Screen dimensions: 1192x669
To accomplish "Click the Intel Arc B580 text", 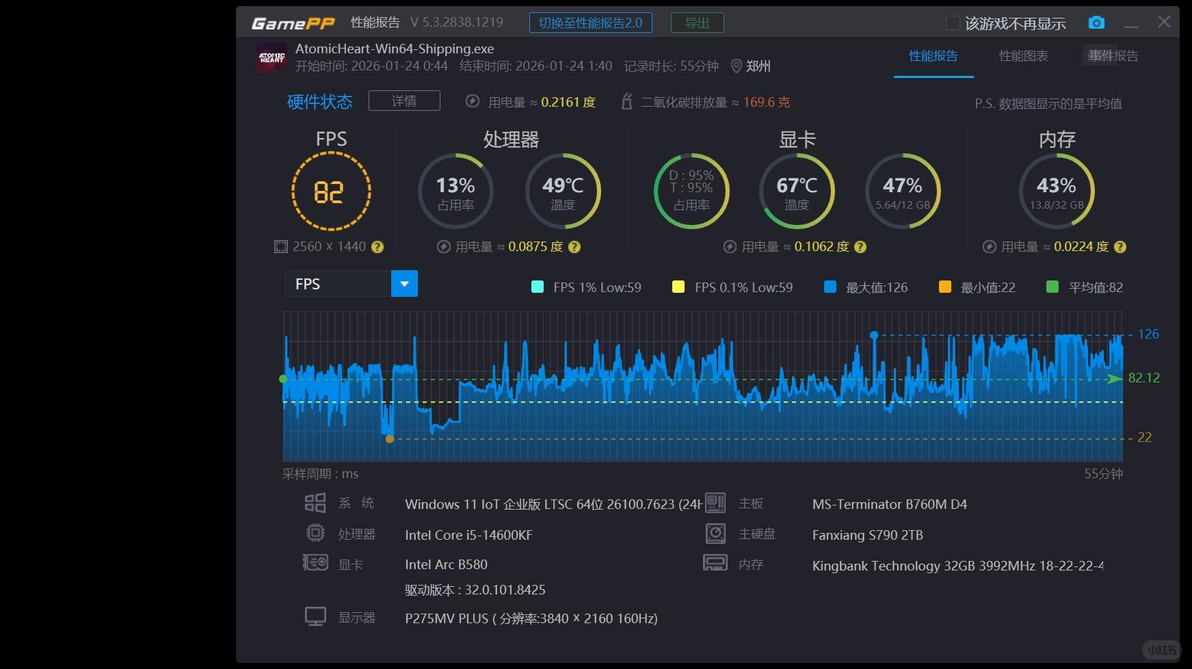I will (446, 564).
